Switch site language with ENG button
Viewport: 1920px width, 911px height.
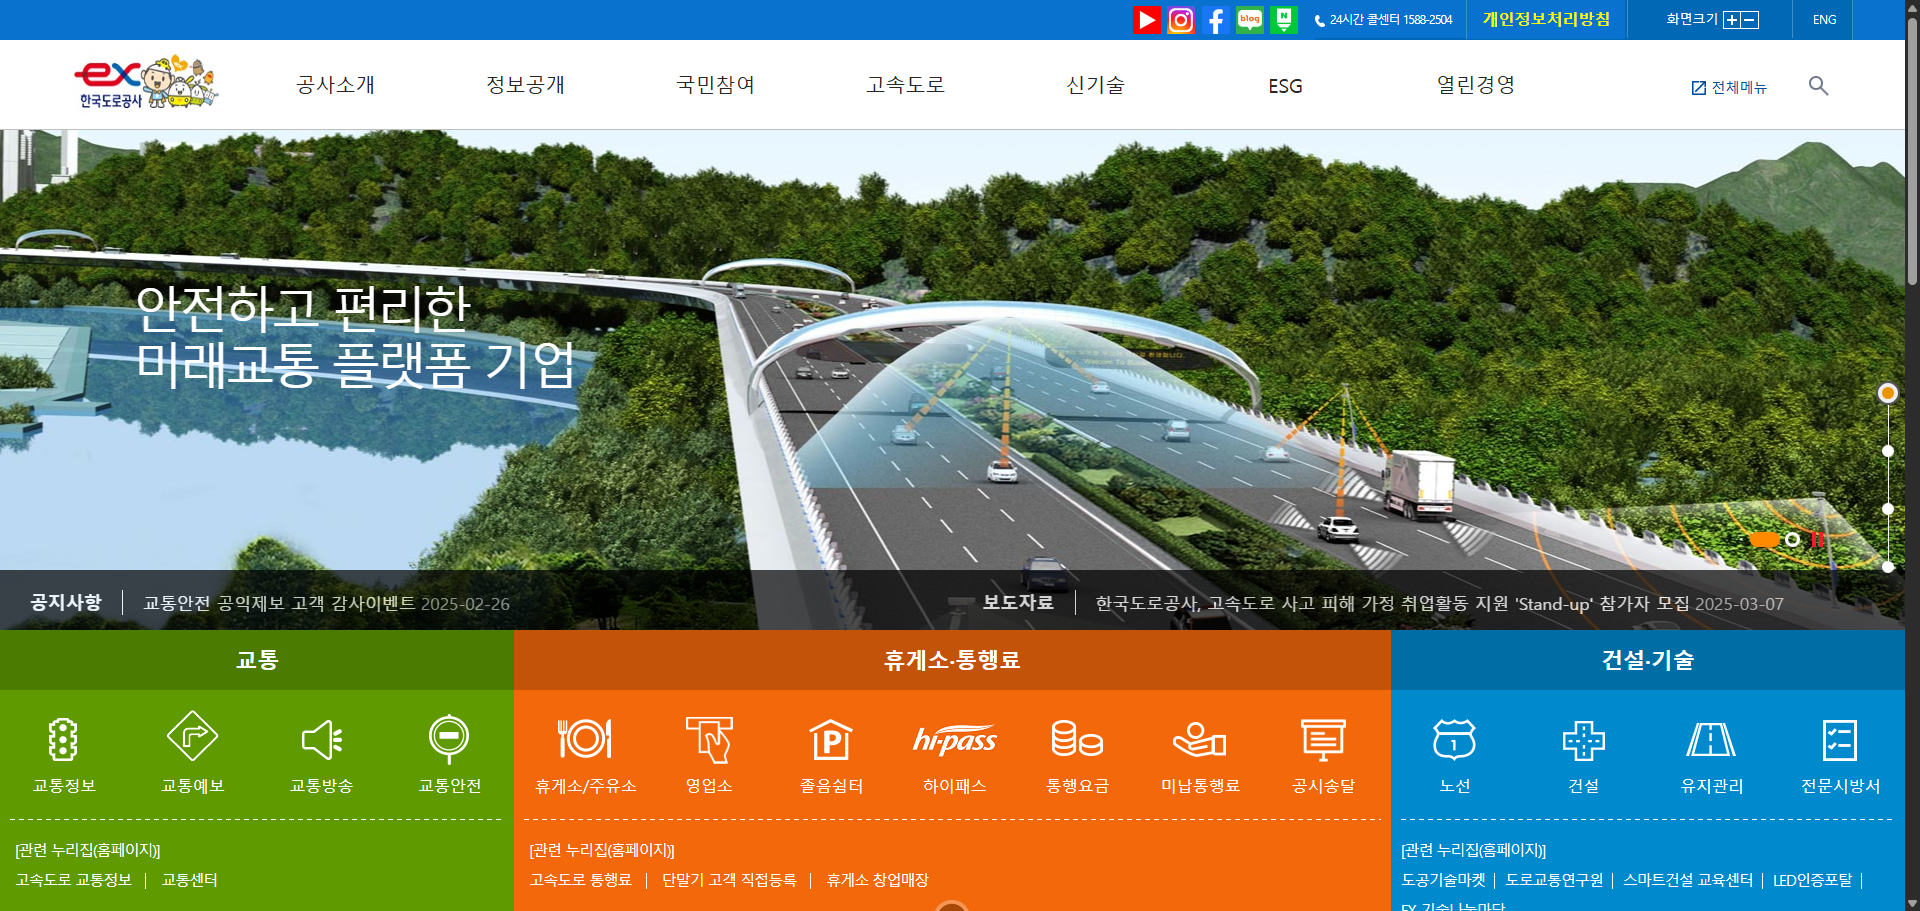[x=1823, y=19]
